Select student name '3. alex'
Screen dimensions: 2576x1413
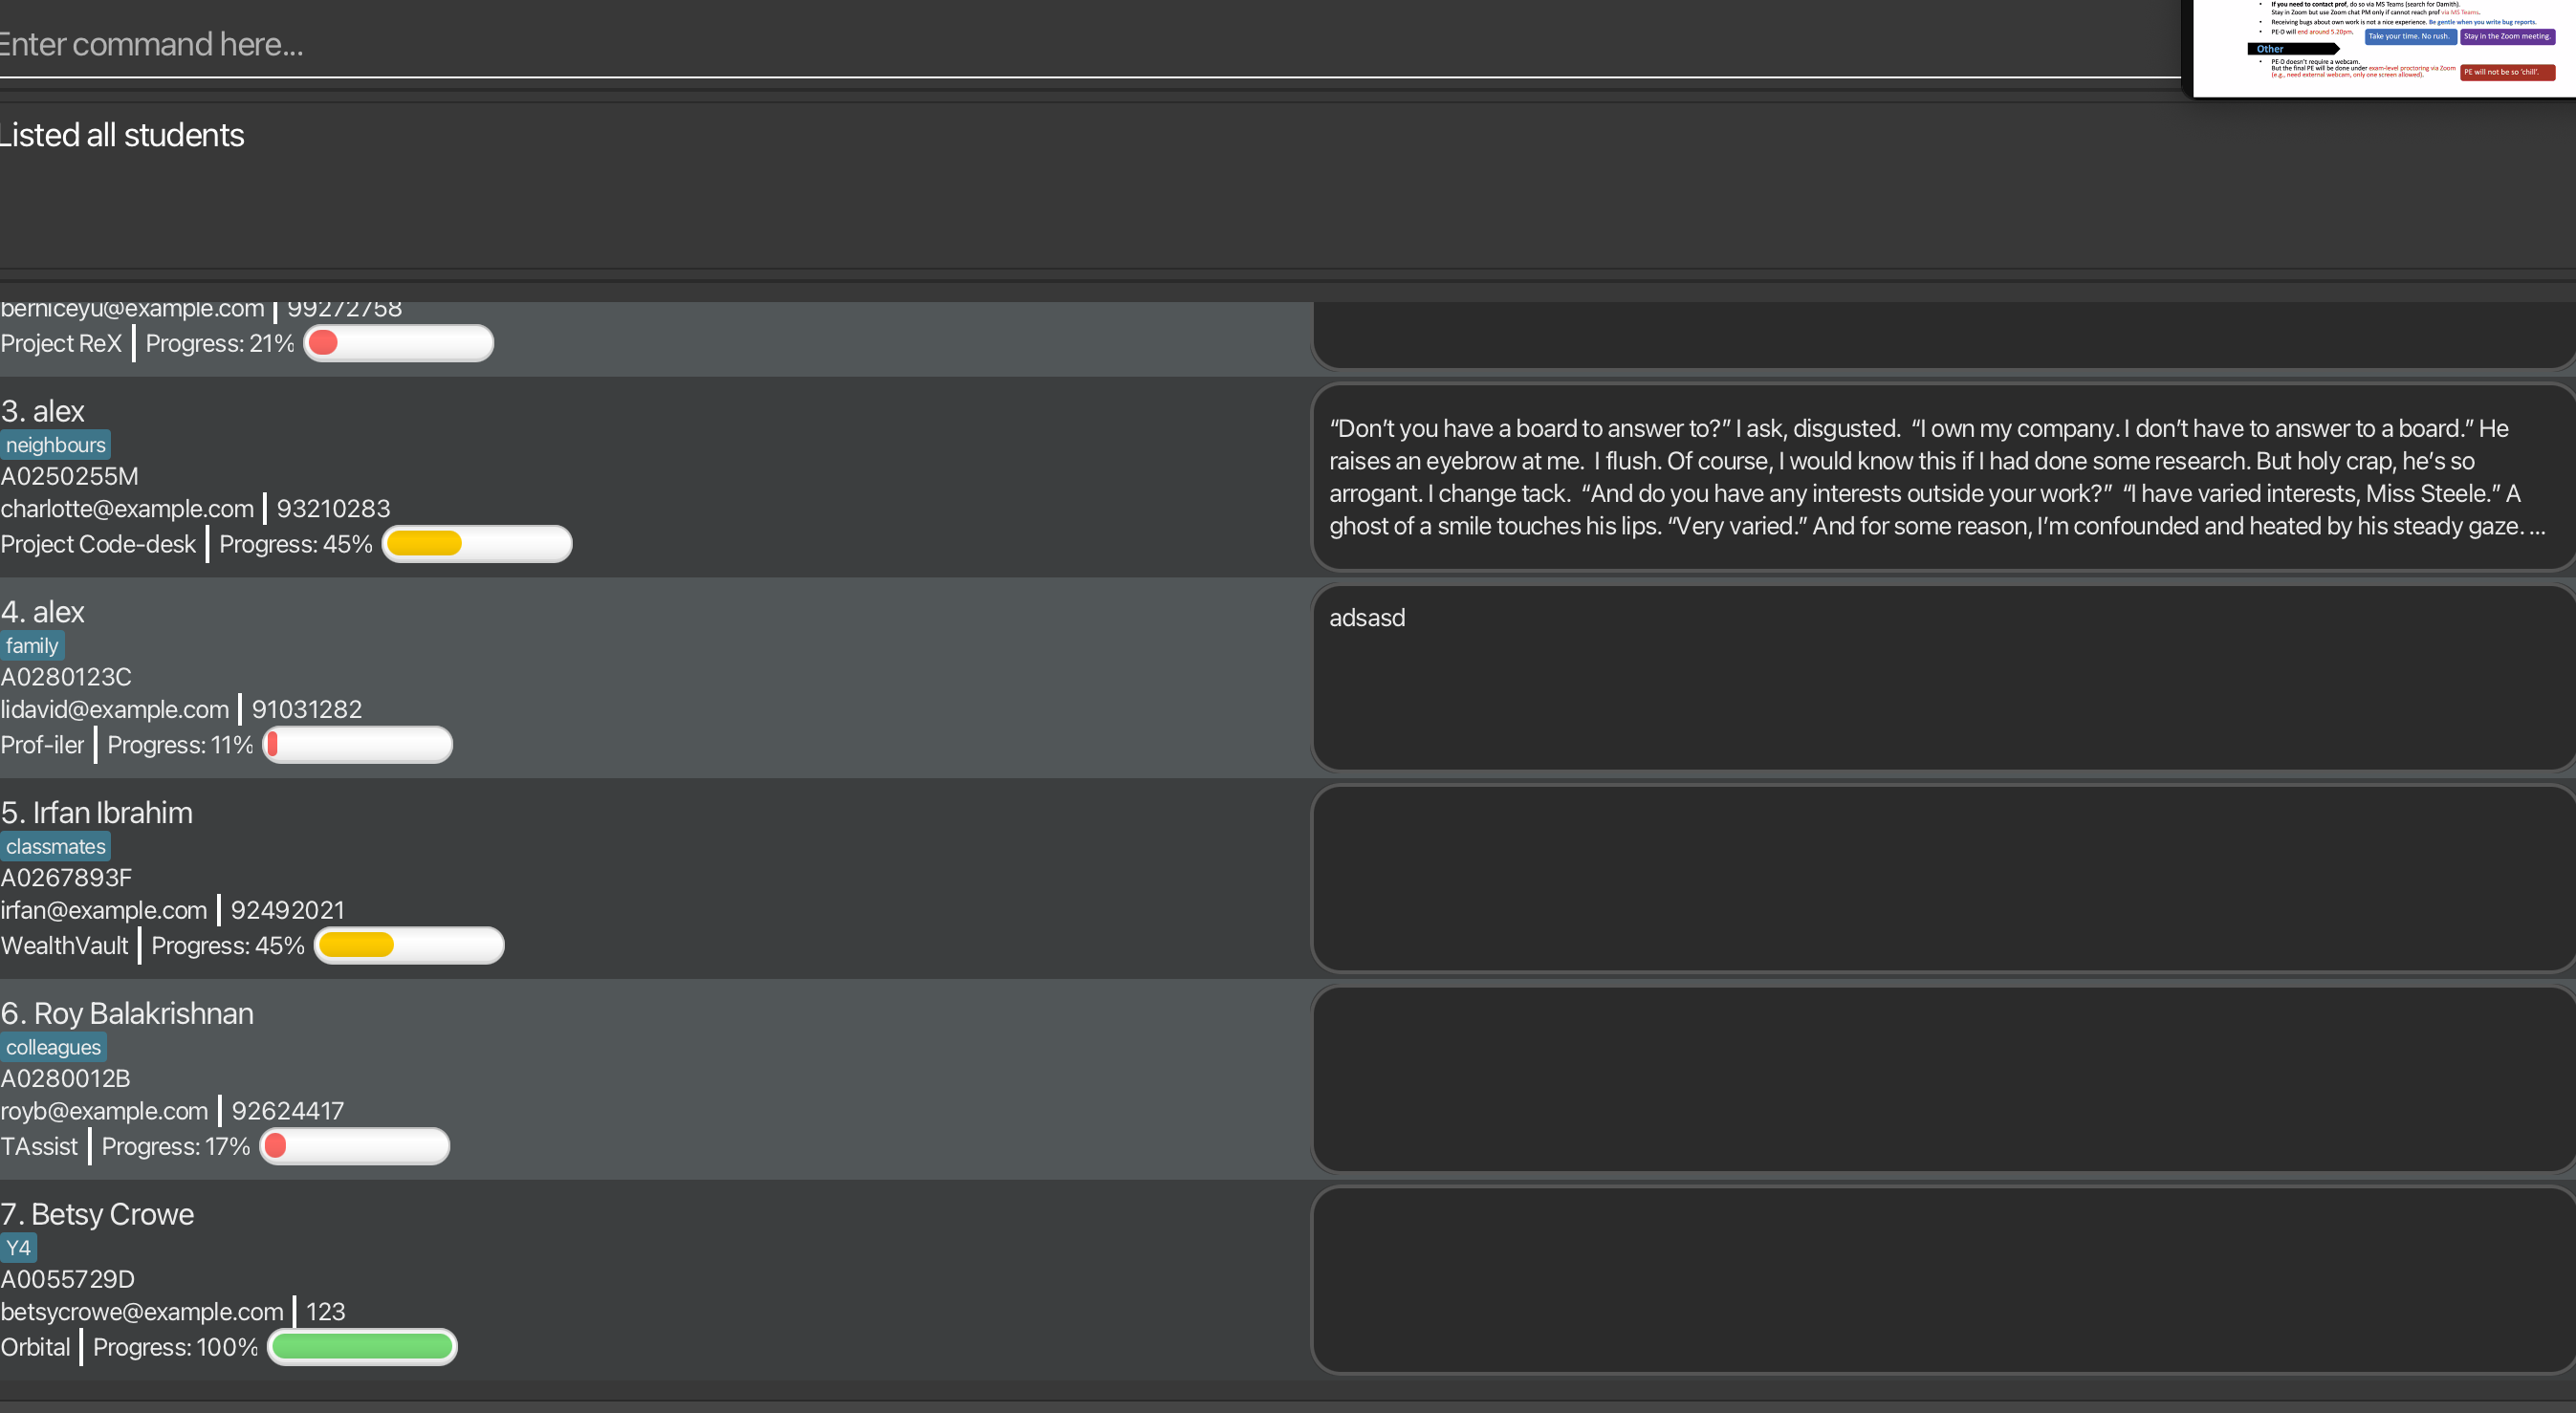click(43, 411)
